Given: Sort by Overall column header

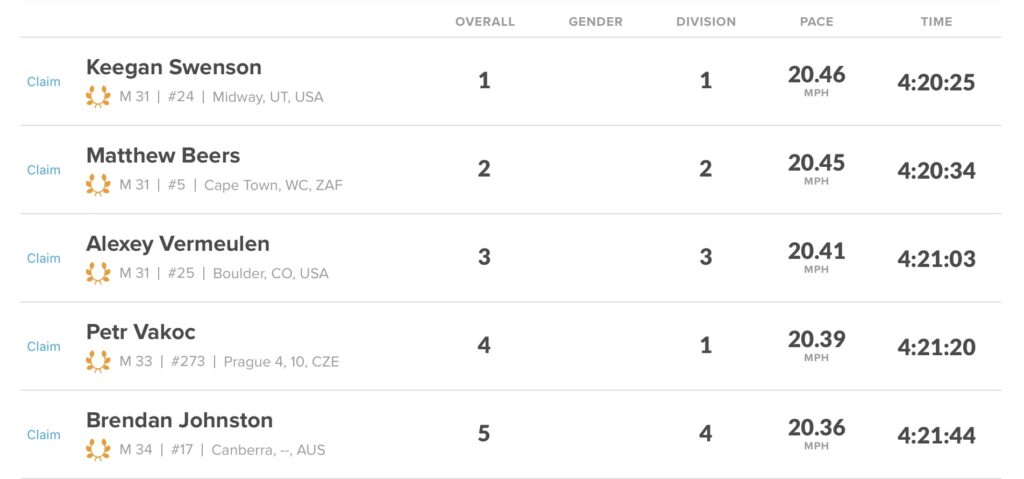Looking at the screenshot, I should pos(484,21).
